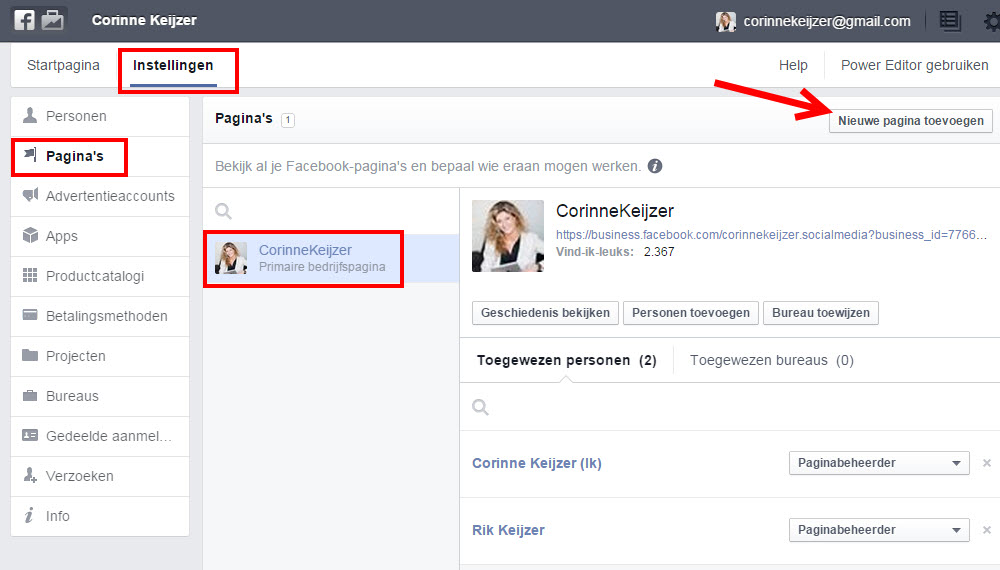Switch to Toegewezen bureaus tab
The image size is (1000, 570).
point(771,360)
